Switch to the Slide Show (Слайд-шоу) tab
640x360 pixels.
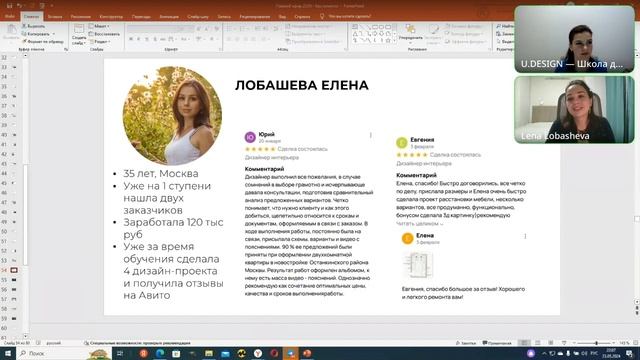198,17
